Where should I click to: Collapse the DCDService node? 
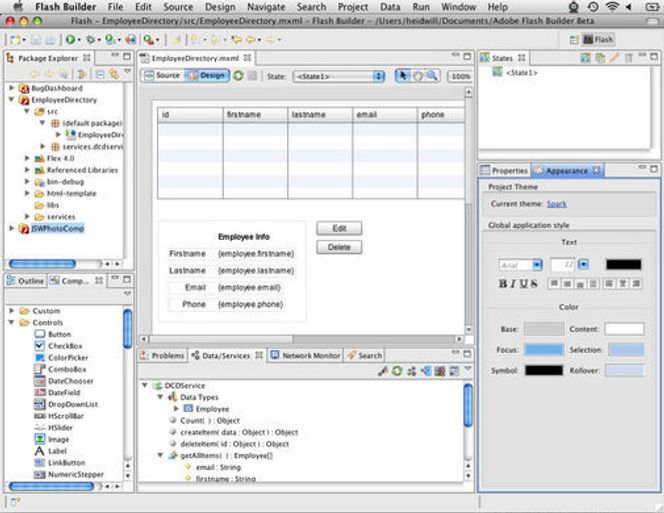pos(145,385)
